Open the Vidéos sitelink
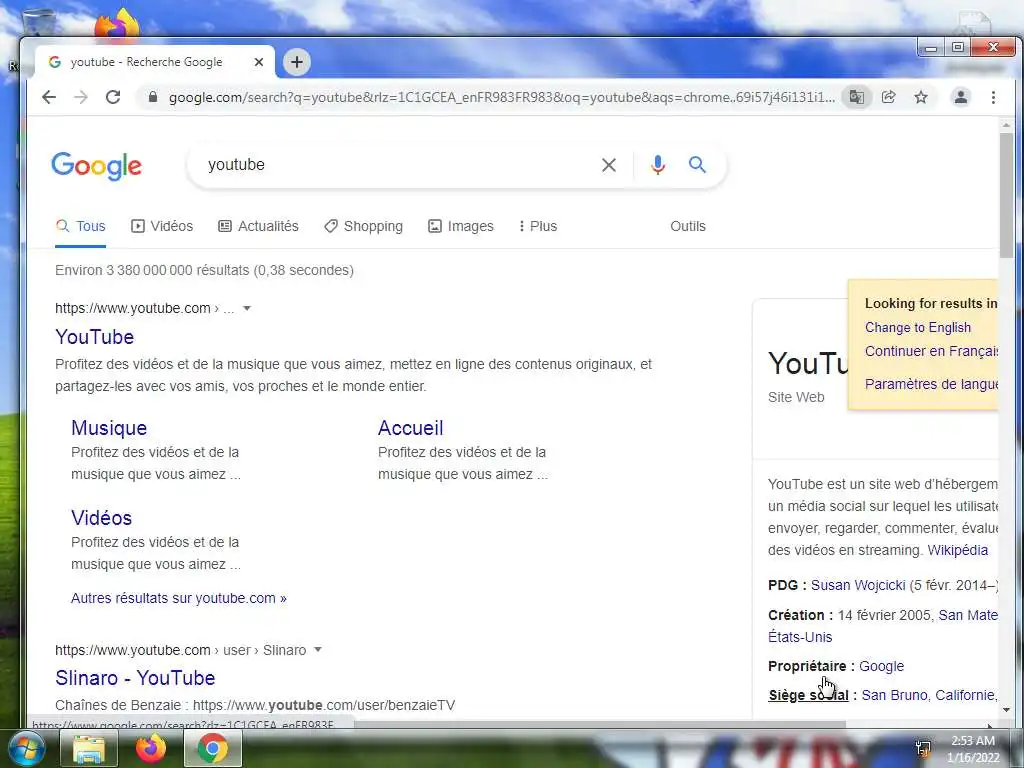Screen dimensions: 1024x768 click(101, 518)
